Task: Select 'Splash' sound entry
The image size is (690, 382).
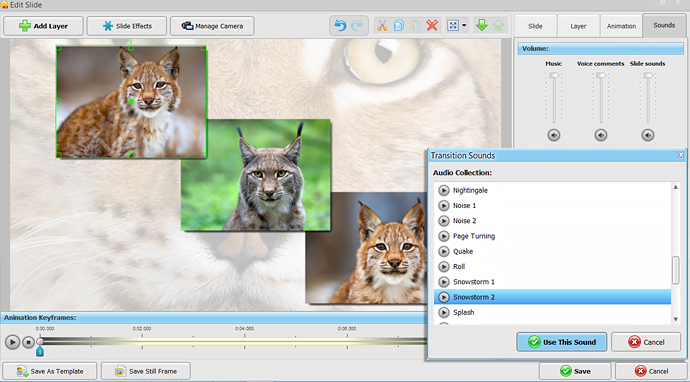Action: (553, 312)
